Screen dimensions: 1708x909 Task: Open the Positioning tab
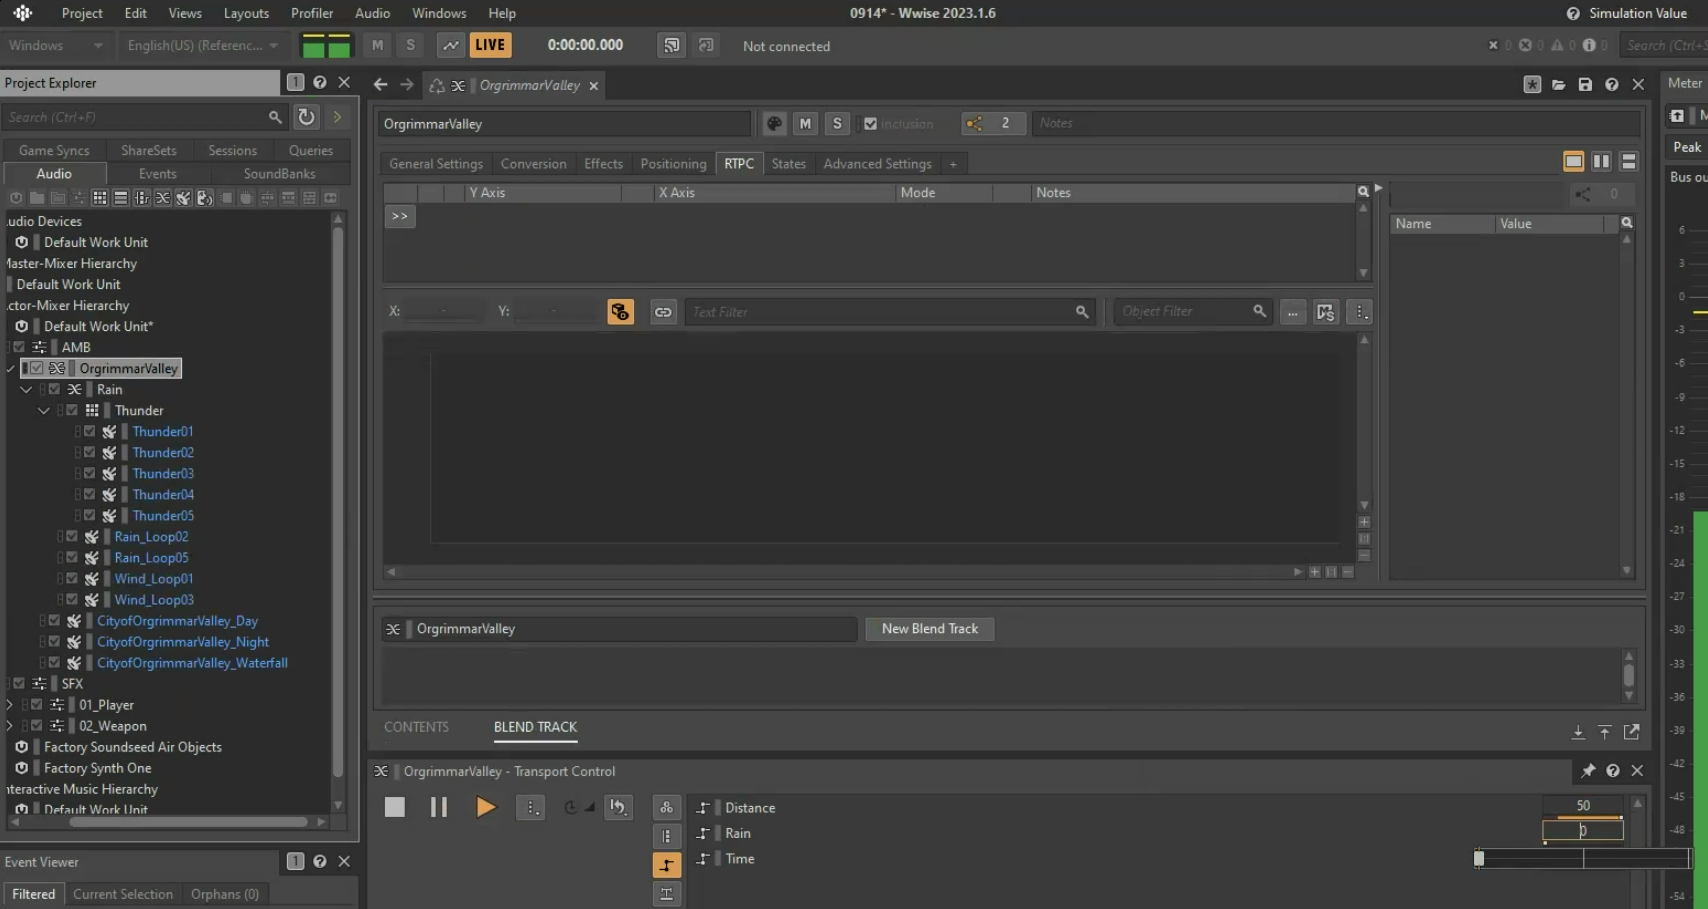click(673, 164)
